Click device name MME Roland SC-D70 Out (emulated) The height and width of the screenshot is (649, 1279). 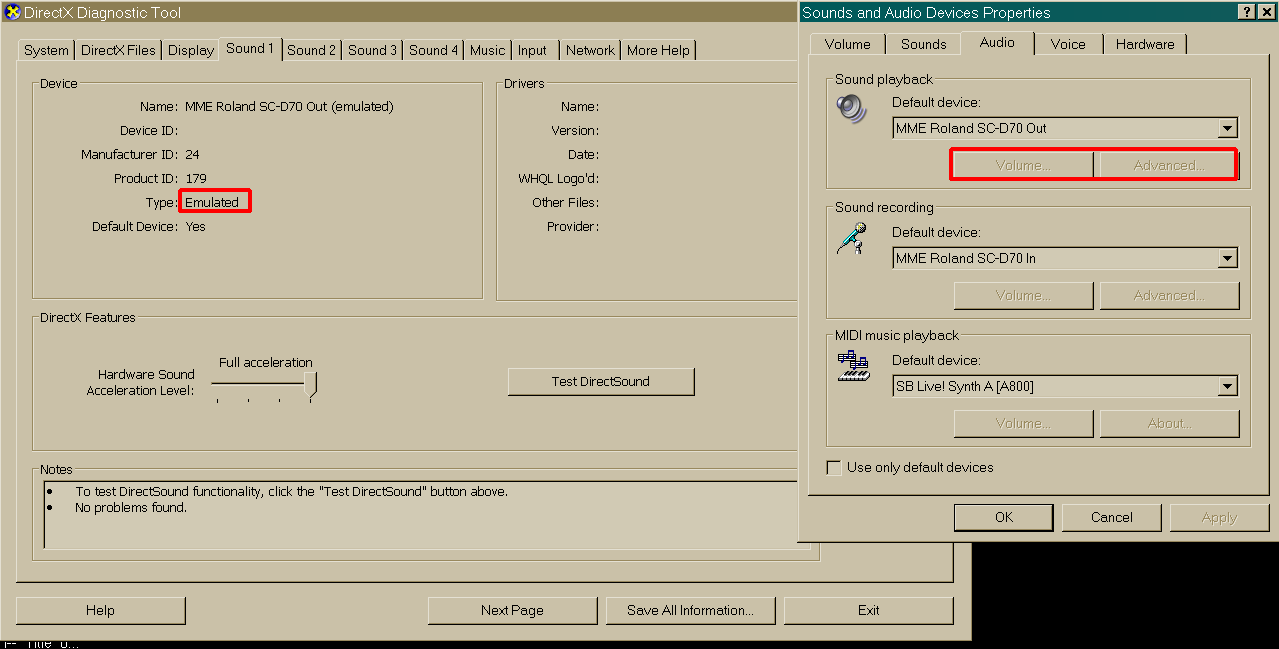(289, 106)
